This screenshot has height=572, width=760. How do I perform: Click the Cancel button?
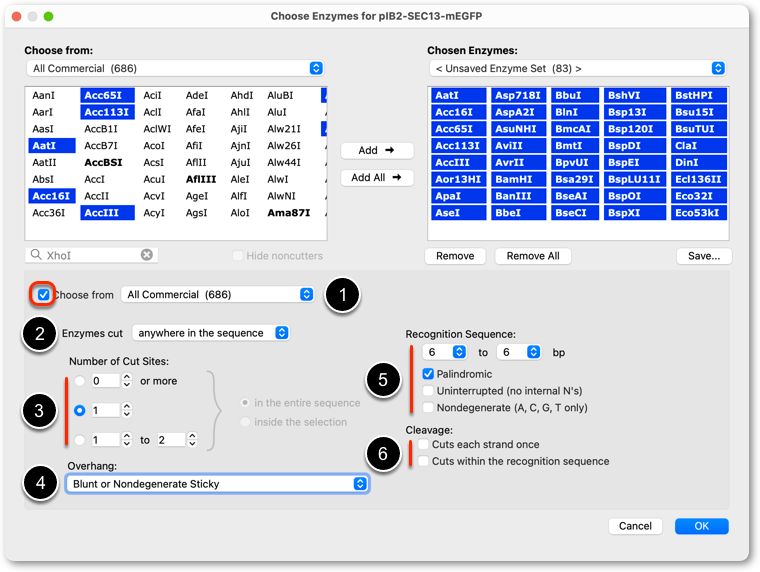[635, 526]
